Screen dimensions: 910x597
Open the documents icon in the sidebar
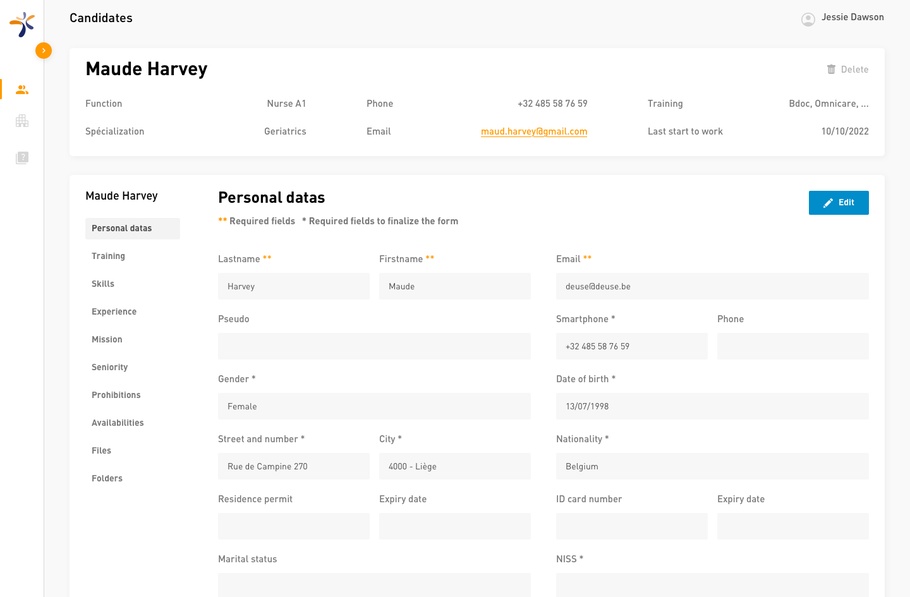(22, 158)
